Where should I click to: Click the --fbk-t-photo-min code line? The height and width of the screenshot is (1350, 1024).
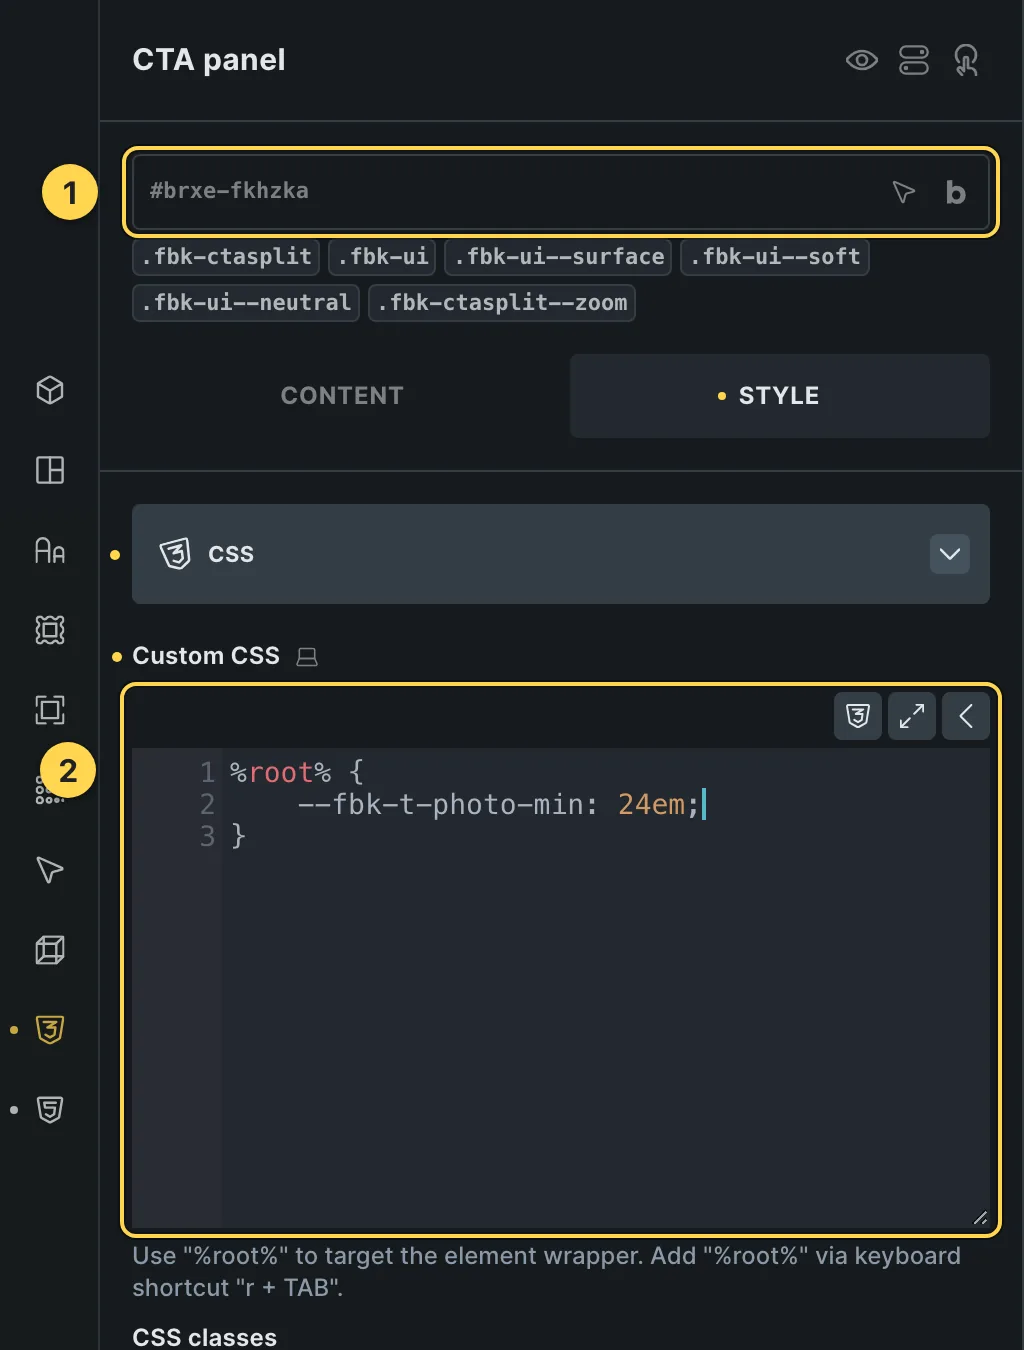coord(498,804)
